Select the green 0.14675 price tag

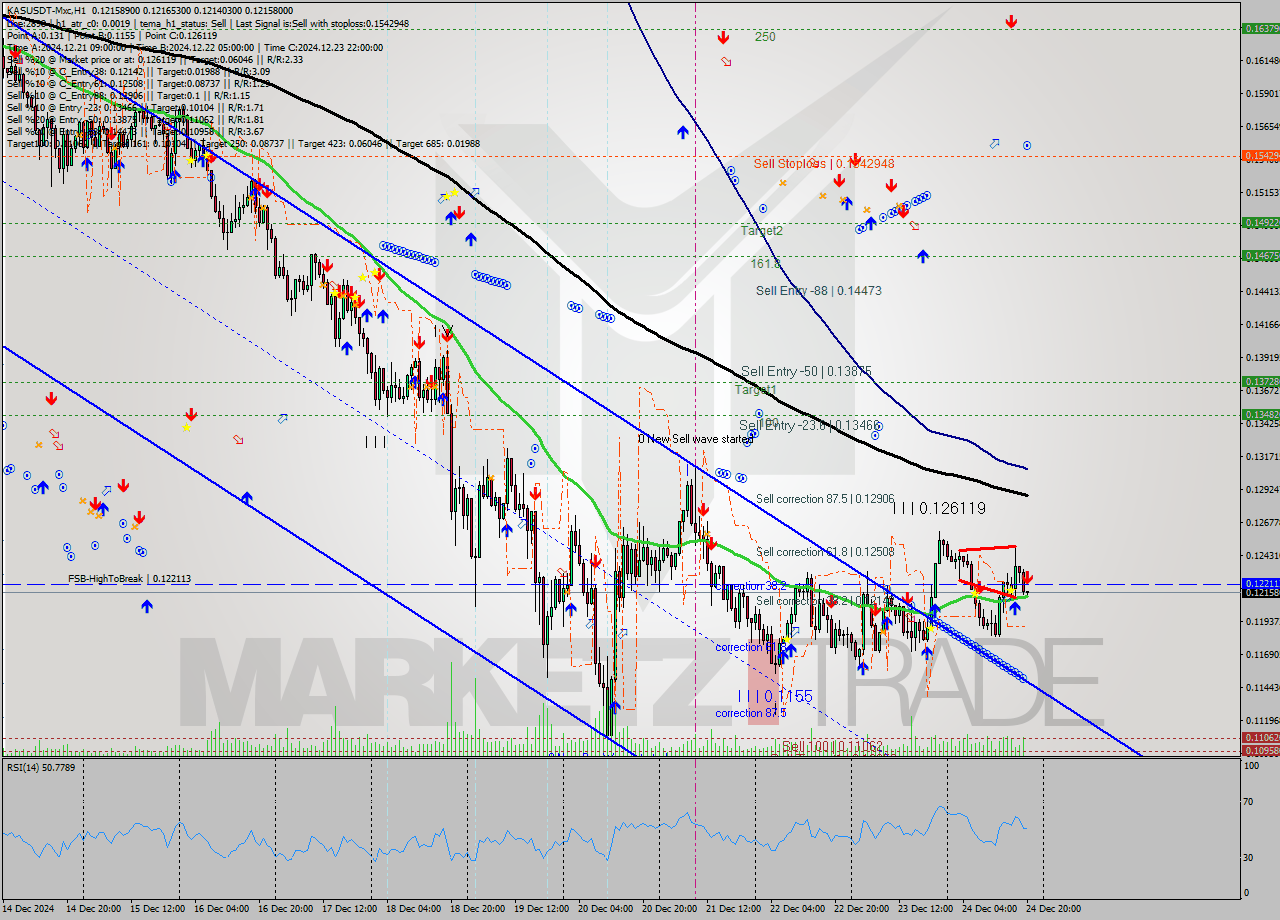point(1260,256)
